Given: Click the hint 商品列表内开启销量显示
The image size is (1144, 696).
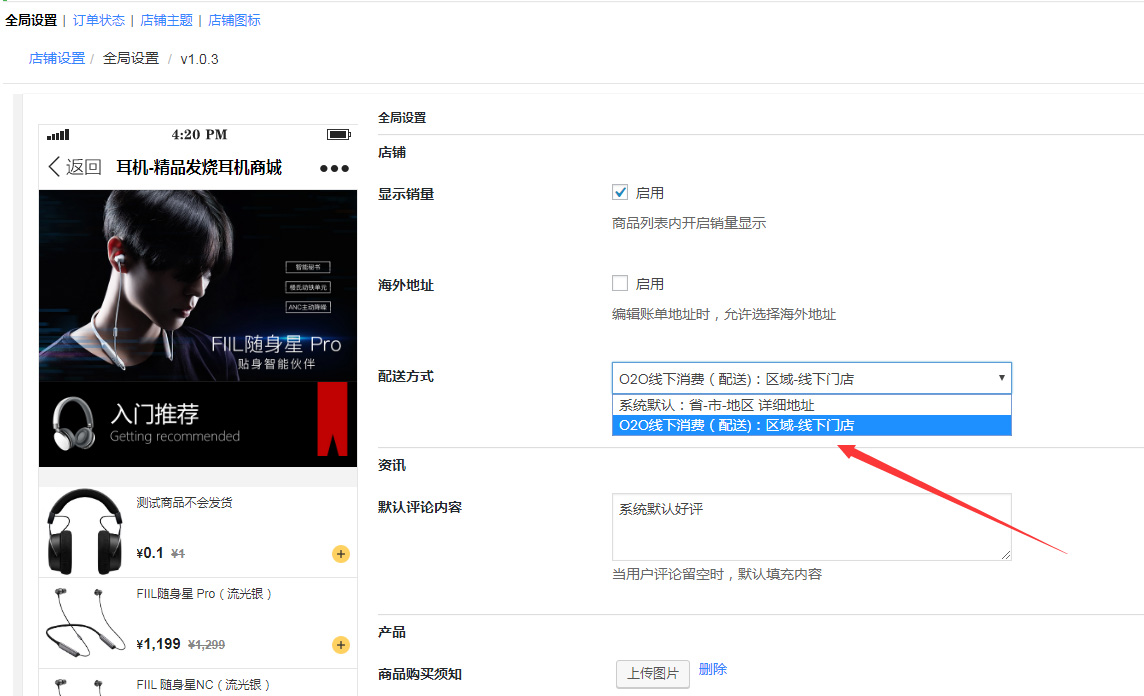Looking at the screenshot, I should (689, 223).
